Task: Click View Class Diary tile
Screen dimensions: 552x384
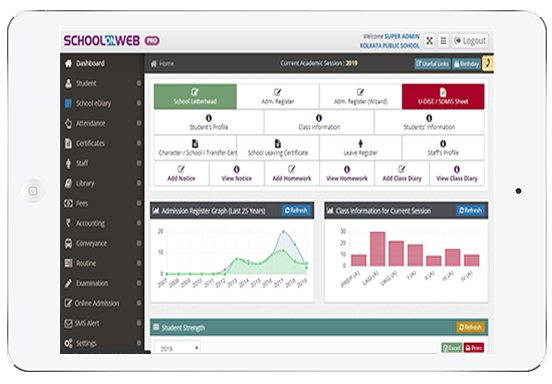Action: (x=457, y=174)
